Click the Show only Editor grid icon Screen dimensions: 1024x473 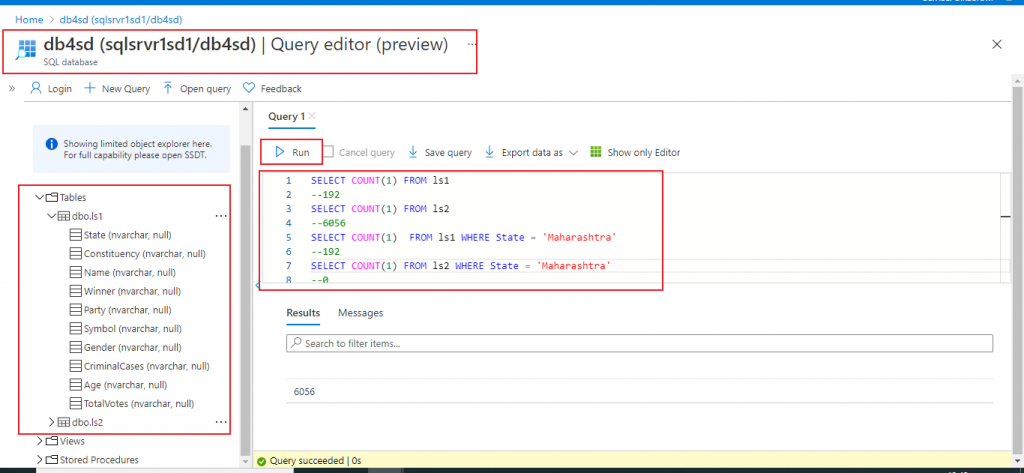click(x=595, y=152)
